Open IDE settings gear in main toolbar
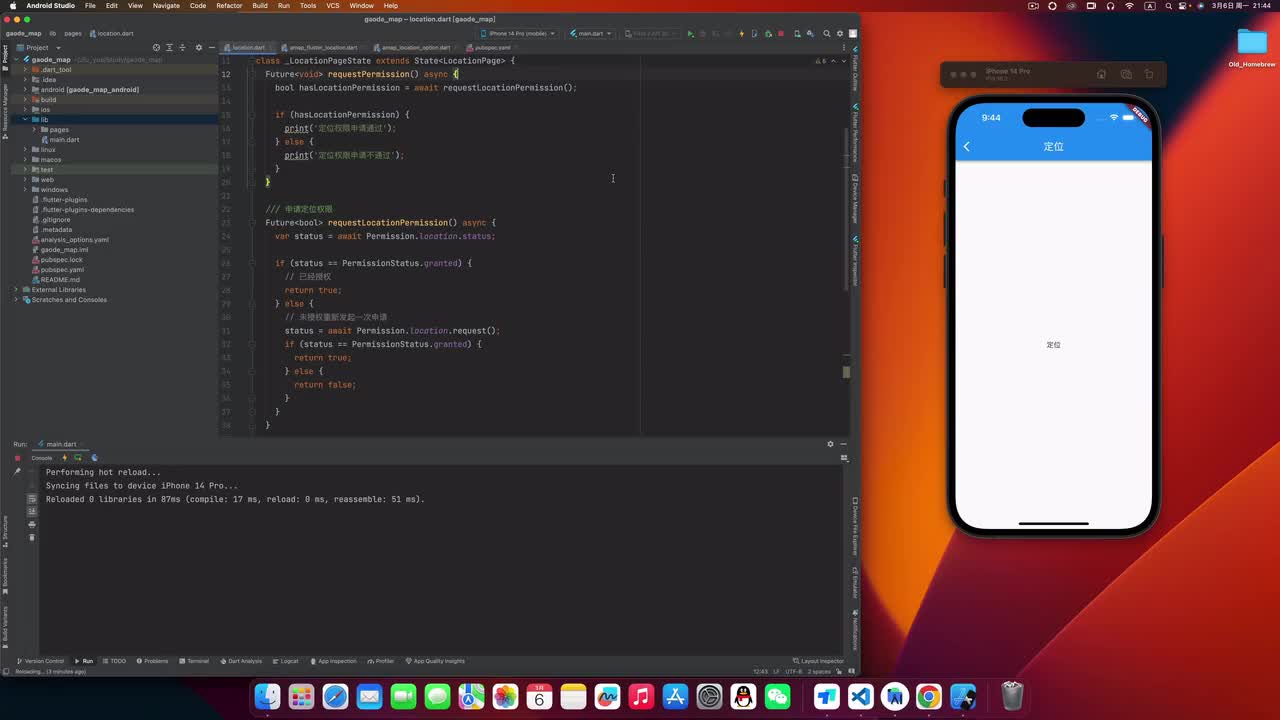1280x720 pixels. click(x=840, y=34)
